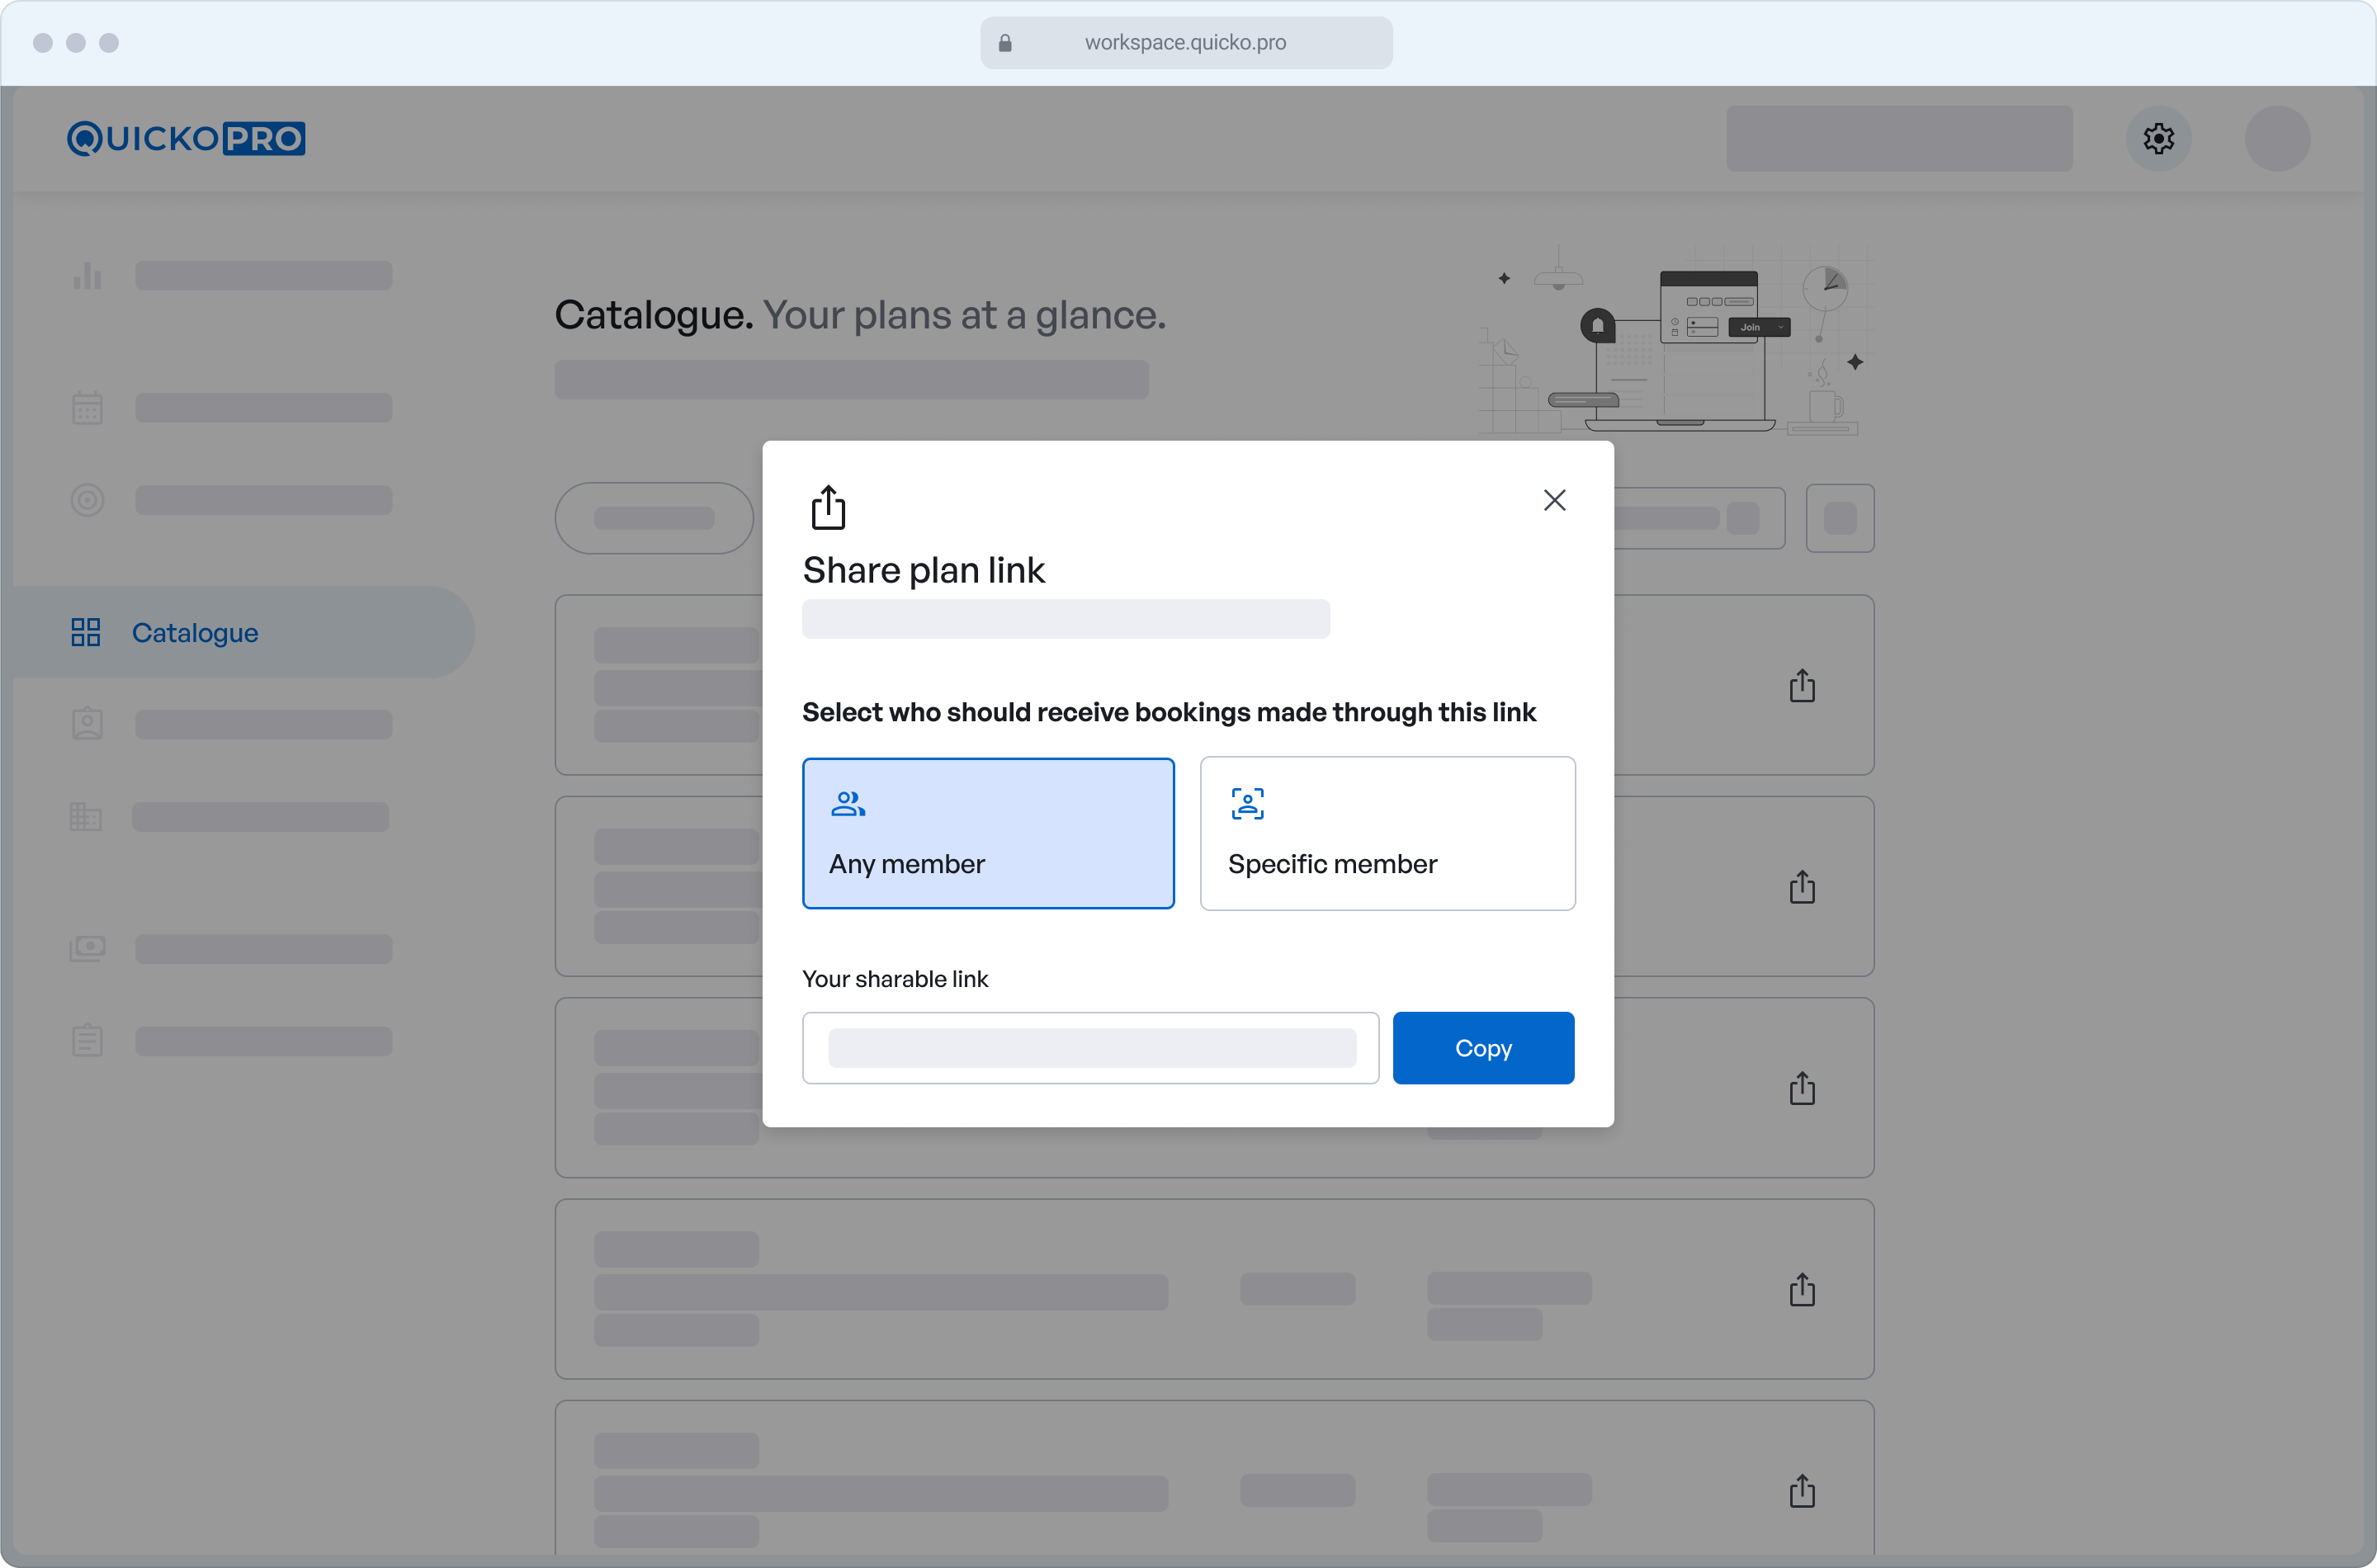This screenshot has height=1568, width=2377.
Task: Share the third plan card
Action: click(1802, 1088)
